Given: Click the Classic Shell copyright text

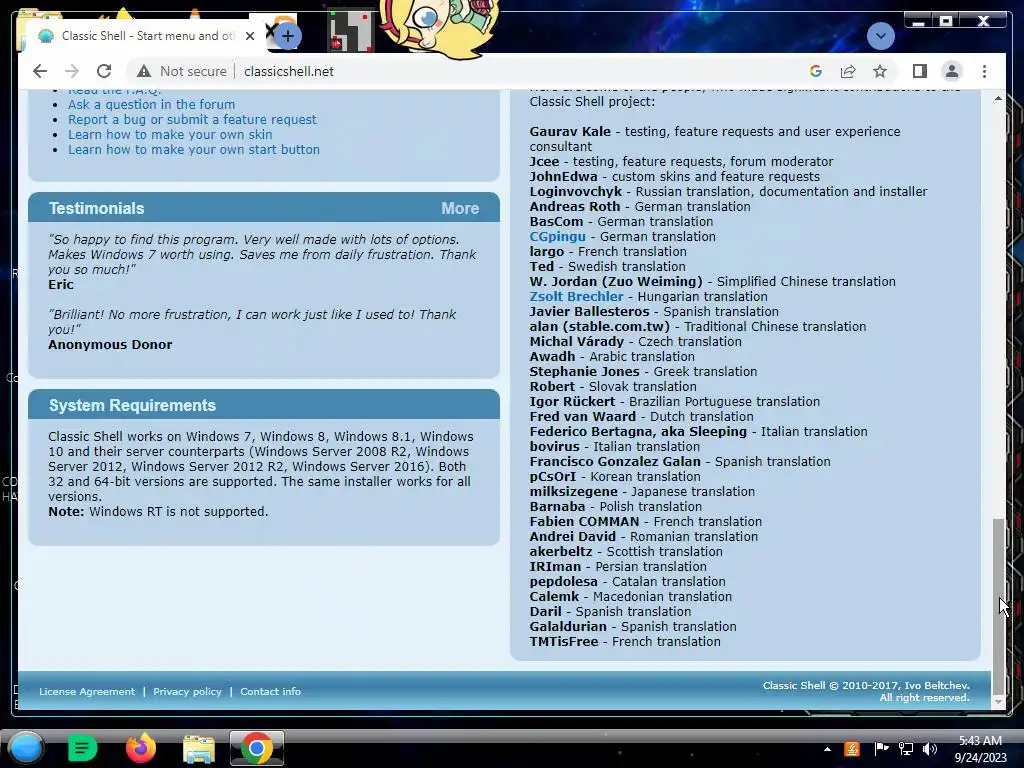Looking at the screenshot, I should 866,692.
